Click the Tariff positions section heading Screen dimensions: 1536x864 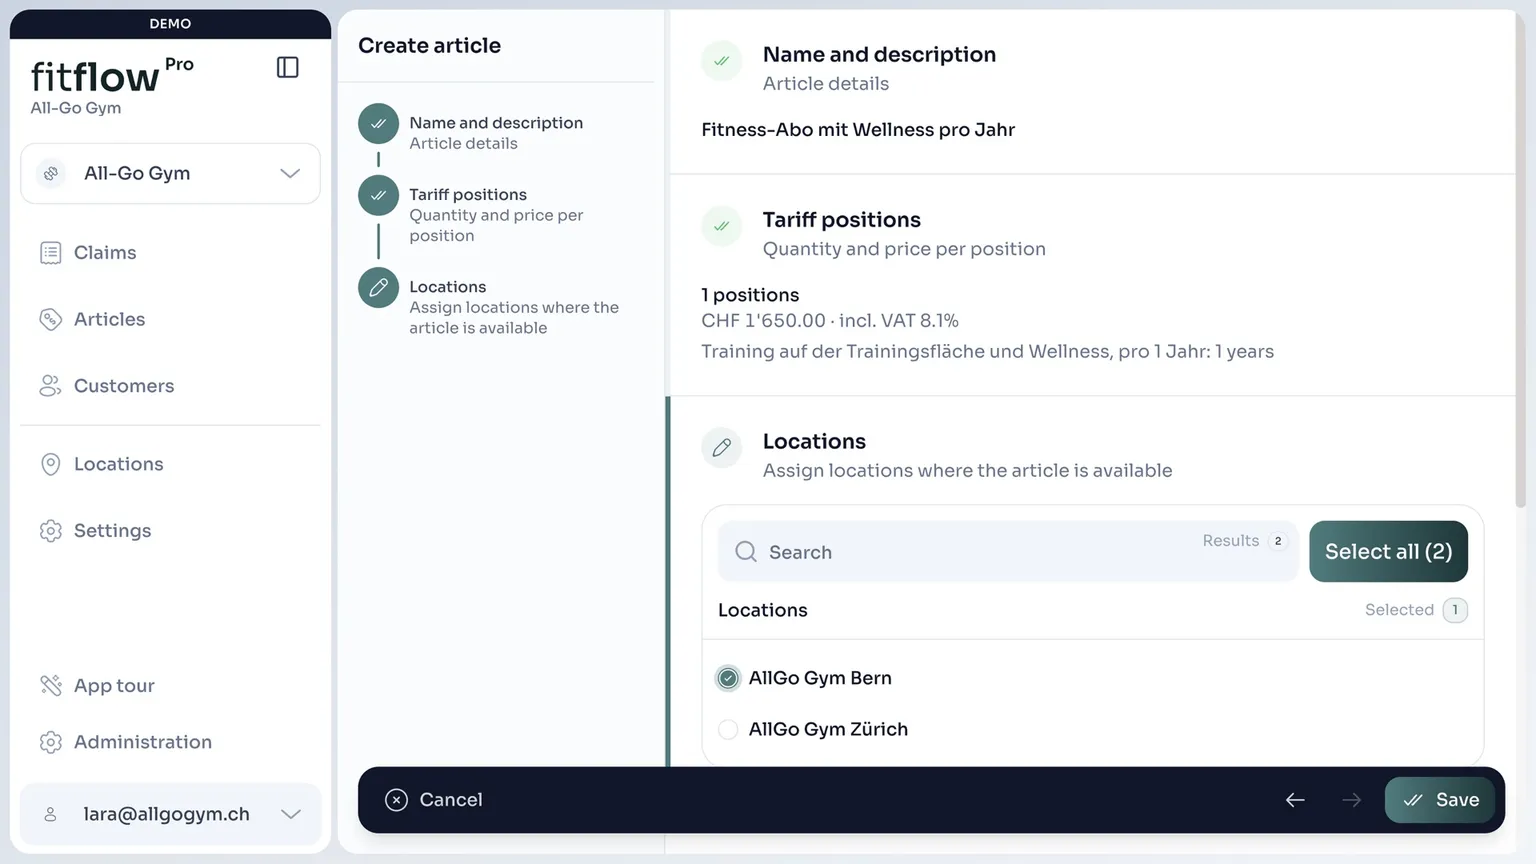coord(842,220)
